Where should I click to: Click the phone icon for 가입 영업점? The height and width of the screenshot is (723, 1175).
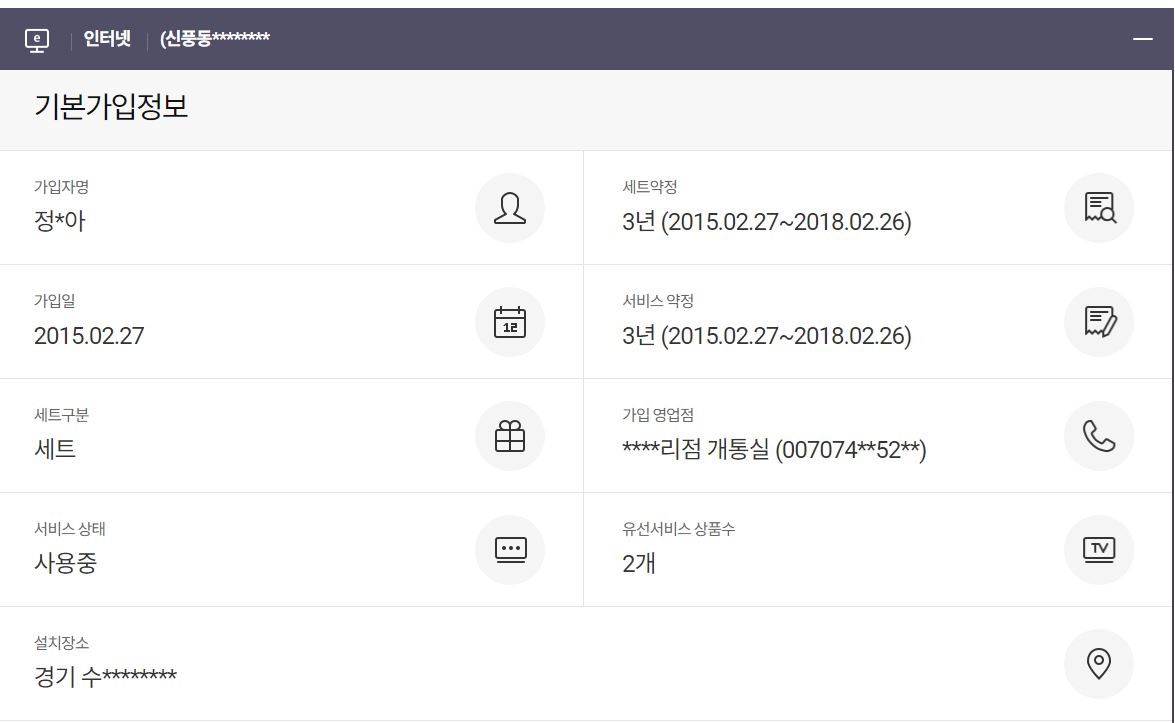point(1099,436)
